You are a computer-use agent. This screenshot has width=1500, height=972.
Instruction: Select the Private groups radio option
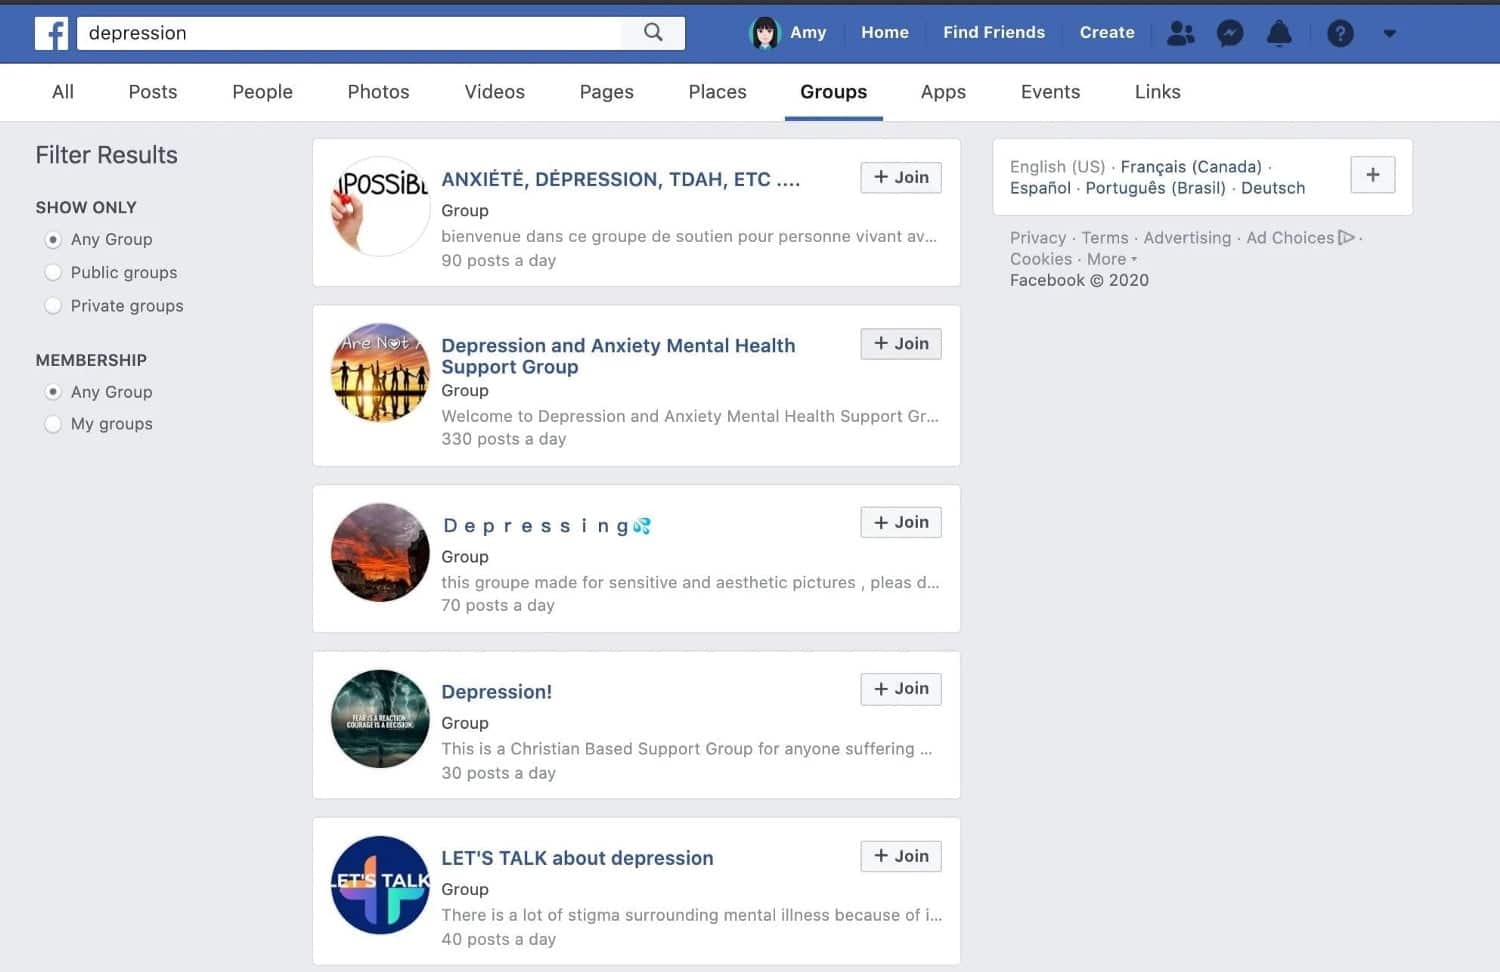click(x=53, y=306)
